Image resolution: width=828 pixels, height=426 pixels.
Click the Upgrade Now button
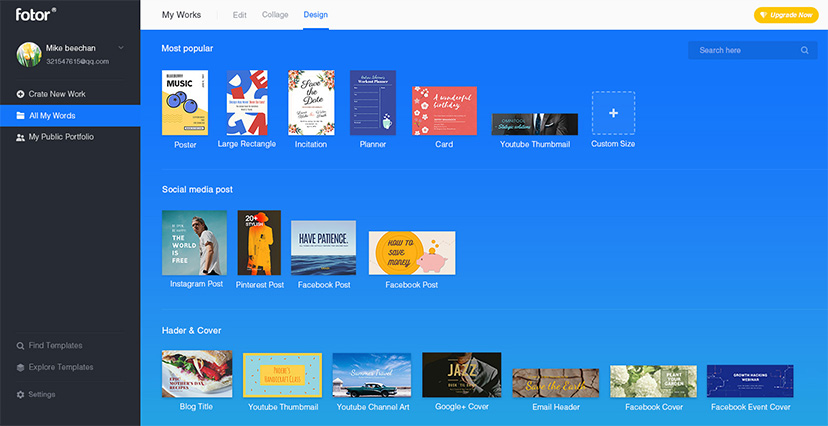pyautogui.click(x=785, y=15)
